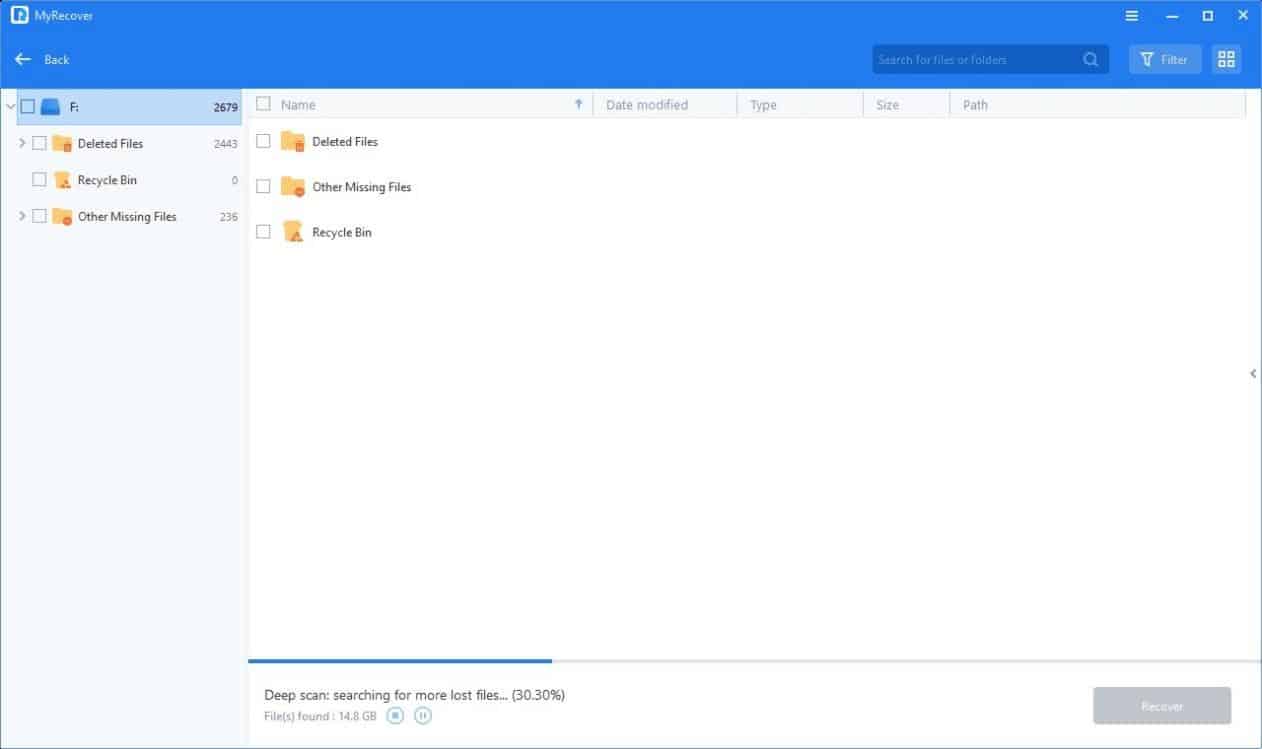
Task: Select Other Missing Files label in sidebar
Action: pos(127,216)
